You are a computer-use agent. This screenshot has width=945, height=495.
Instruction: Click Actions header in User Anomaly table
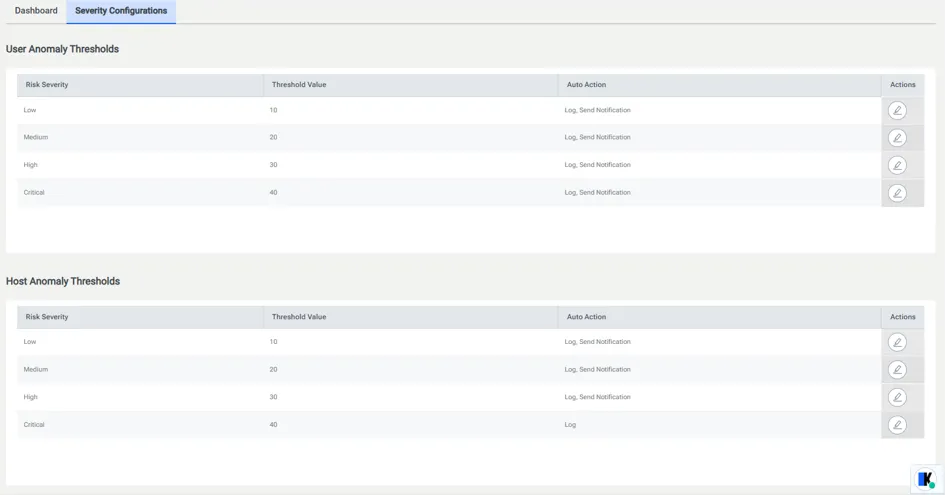[x=902, y=85]
